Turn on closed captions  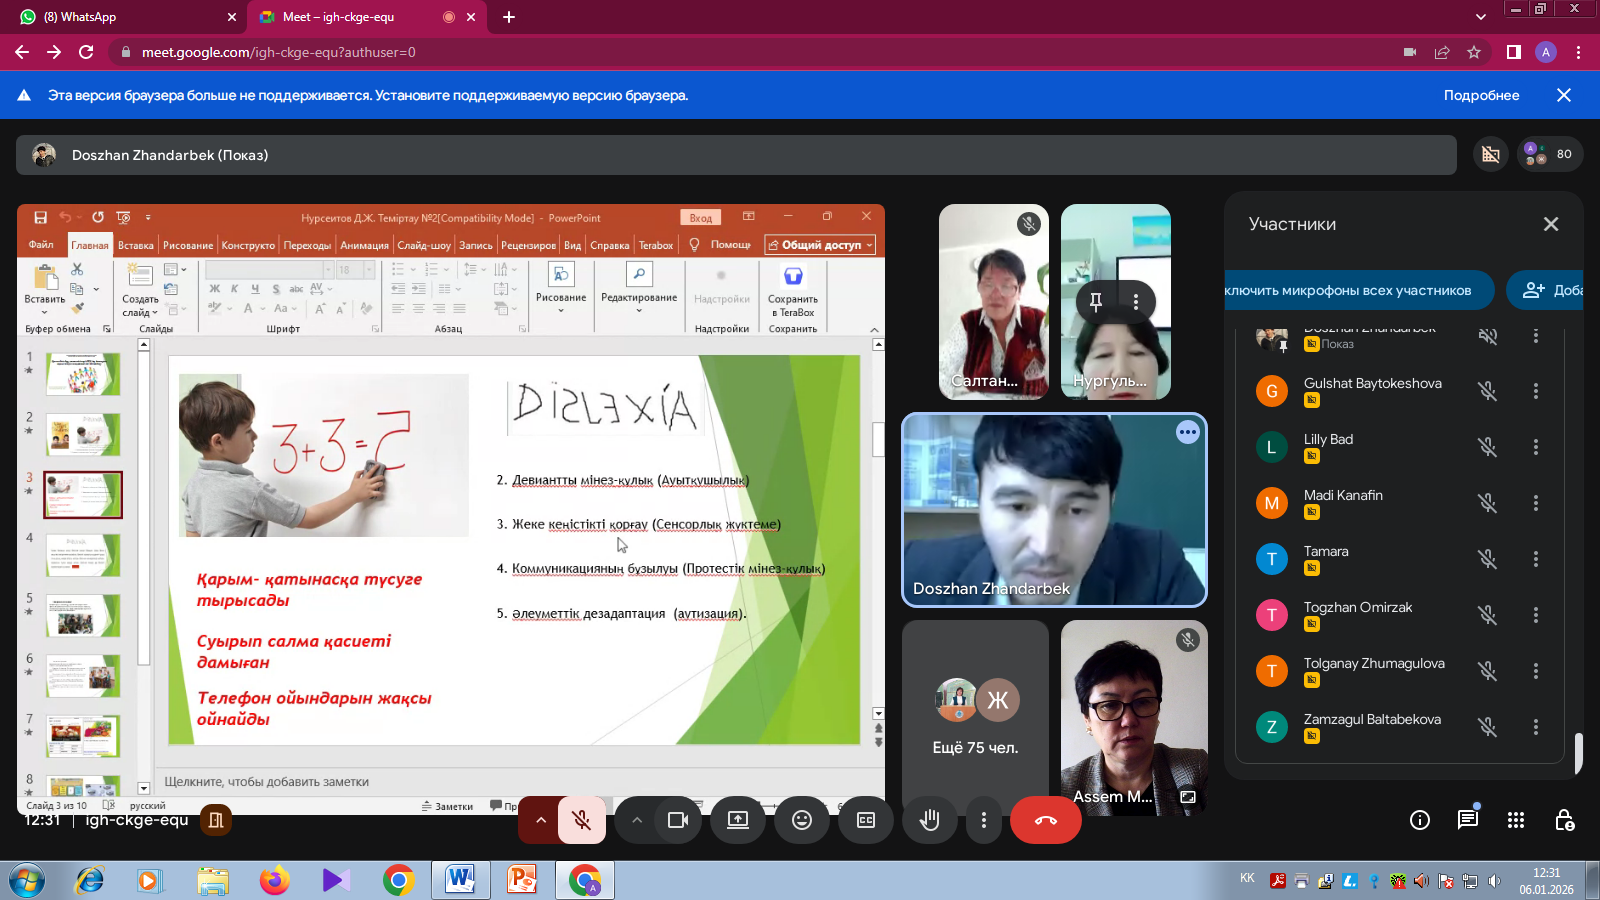coord(866,820)
